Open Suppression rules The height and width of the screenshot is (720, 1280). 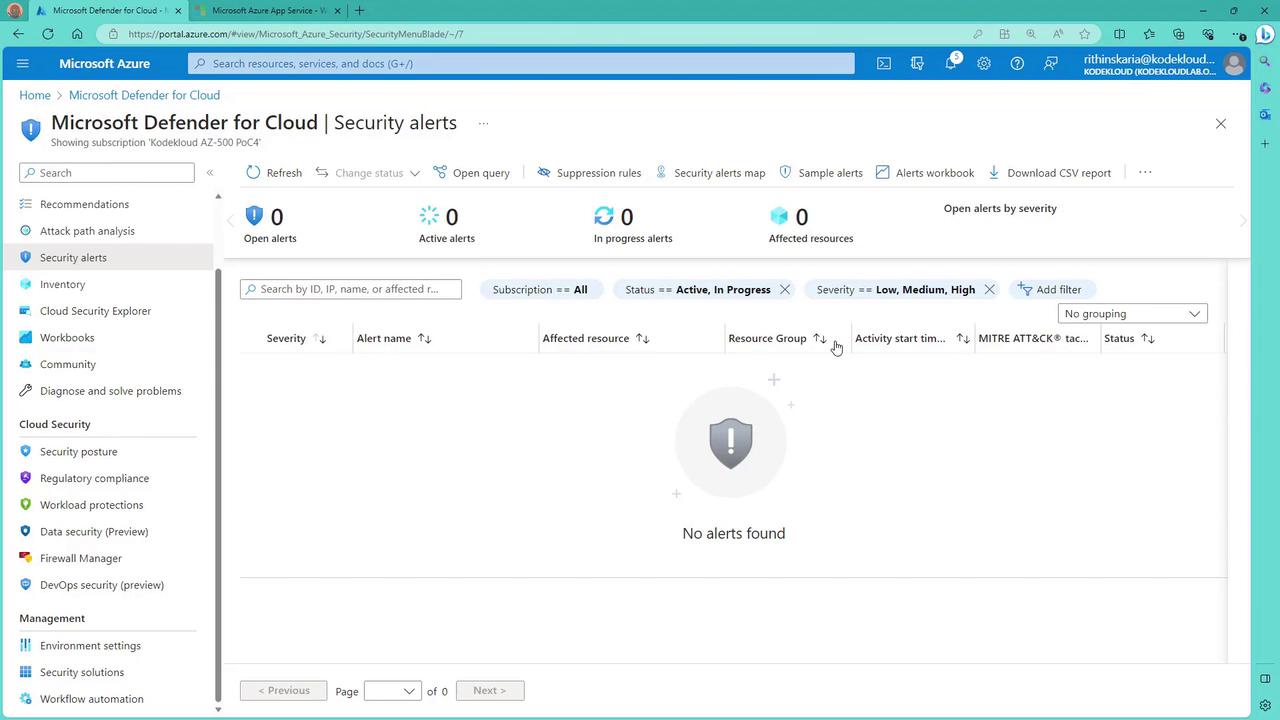[589, 172]
